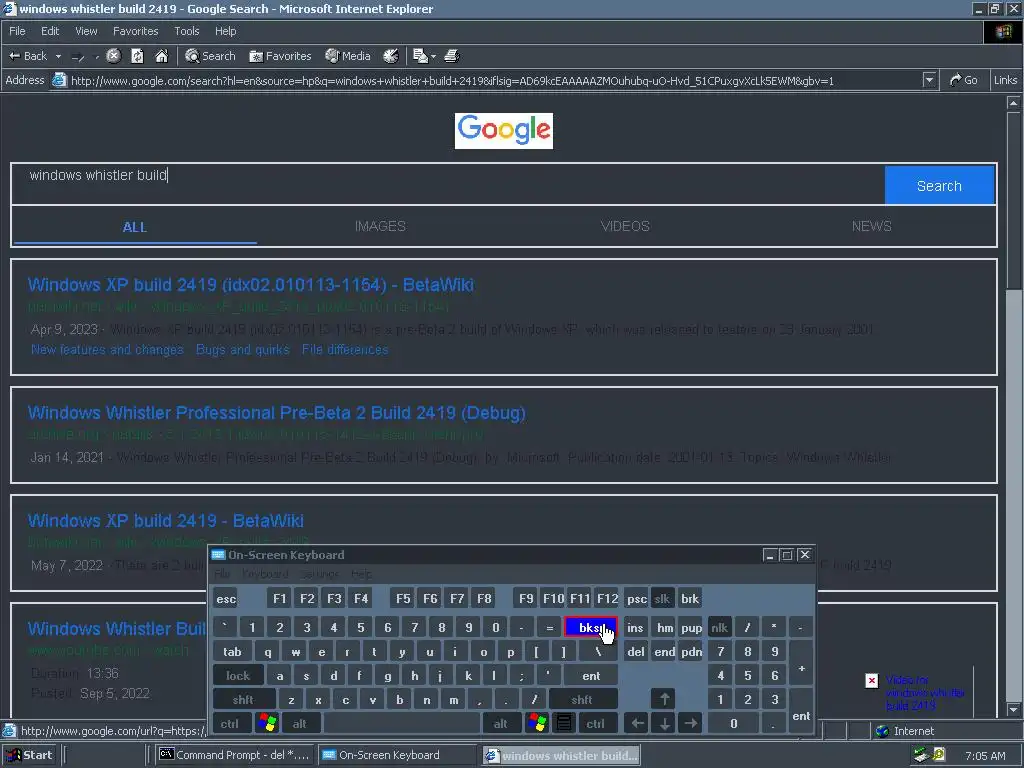Viewport: 1024px width, 768px height.
Task: Open the Edit menu in Internet Explorer
Action: click(50, 31)
